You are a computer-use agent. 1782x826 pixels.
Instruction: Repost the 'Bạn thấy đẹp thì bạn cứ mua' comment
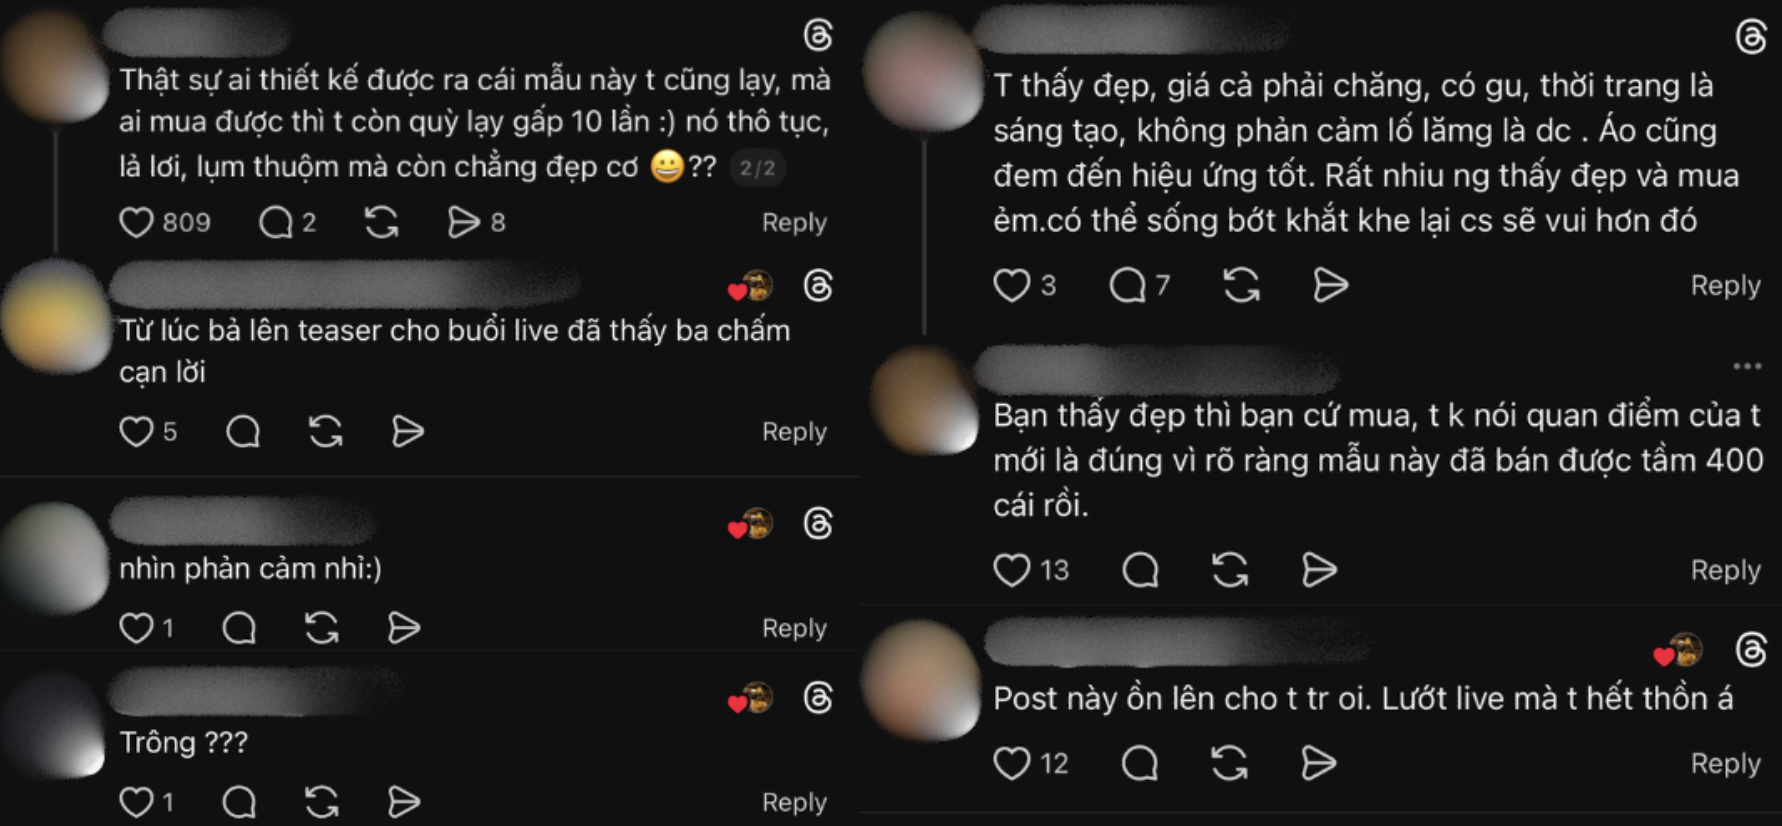pos(1230,570)
